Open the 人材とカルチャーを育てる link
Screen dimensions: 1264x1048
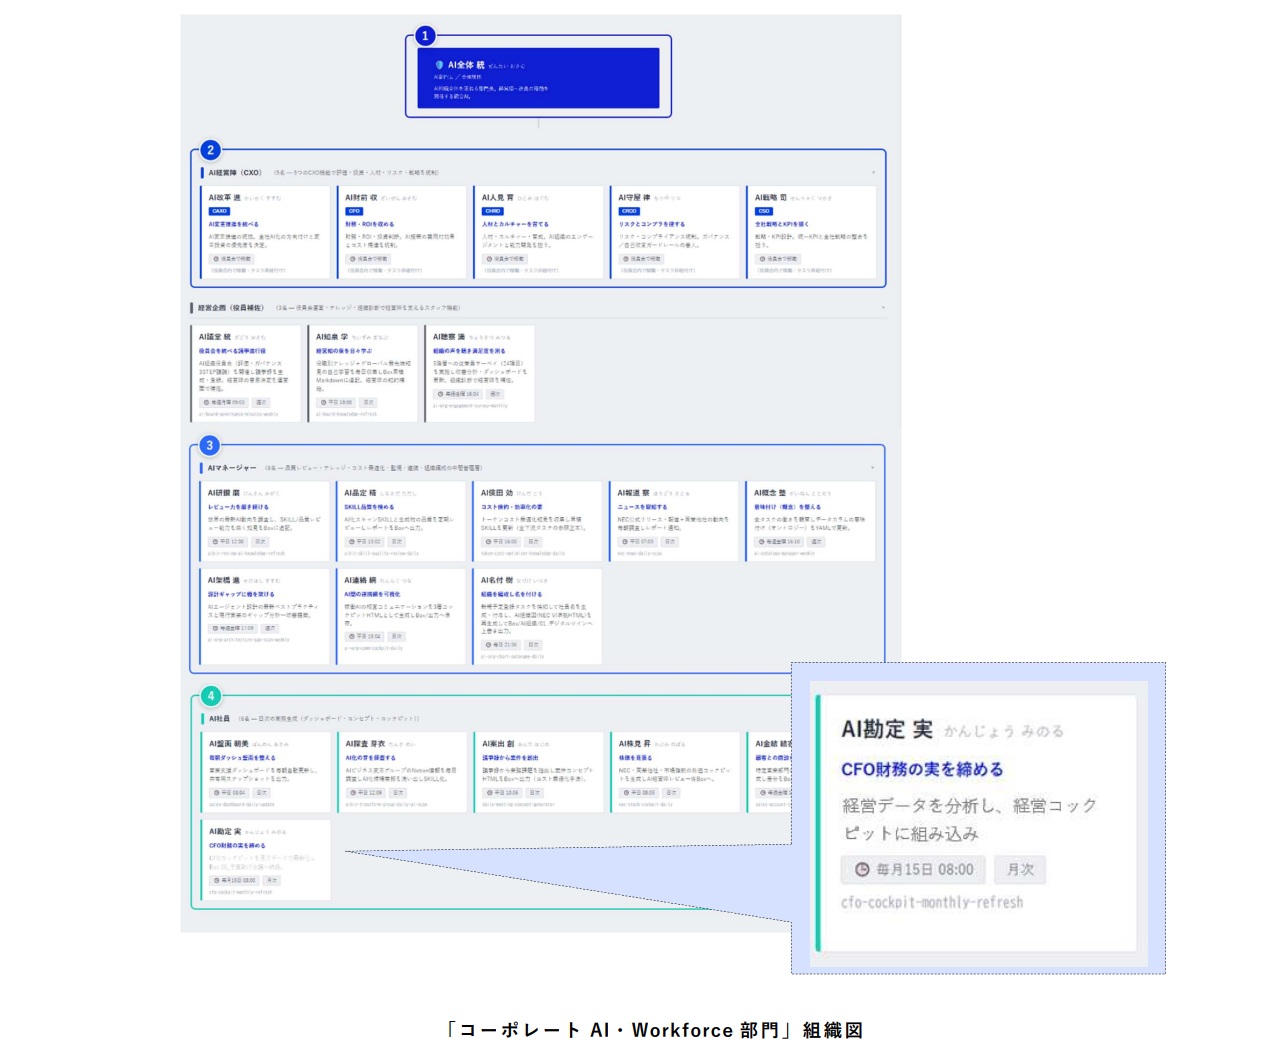(x=515, y=224)
